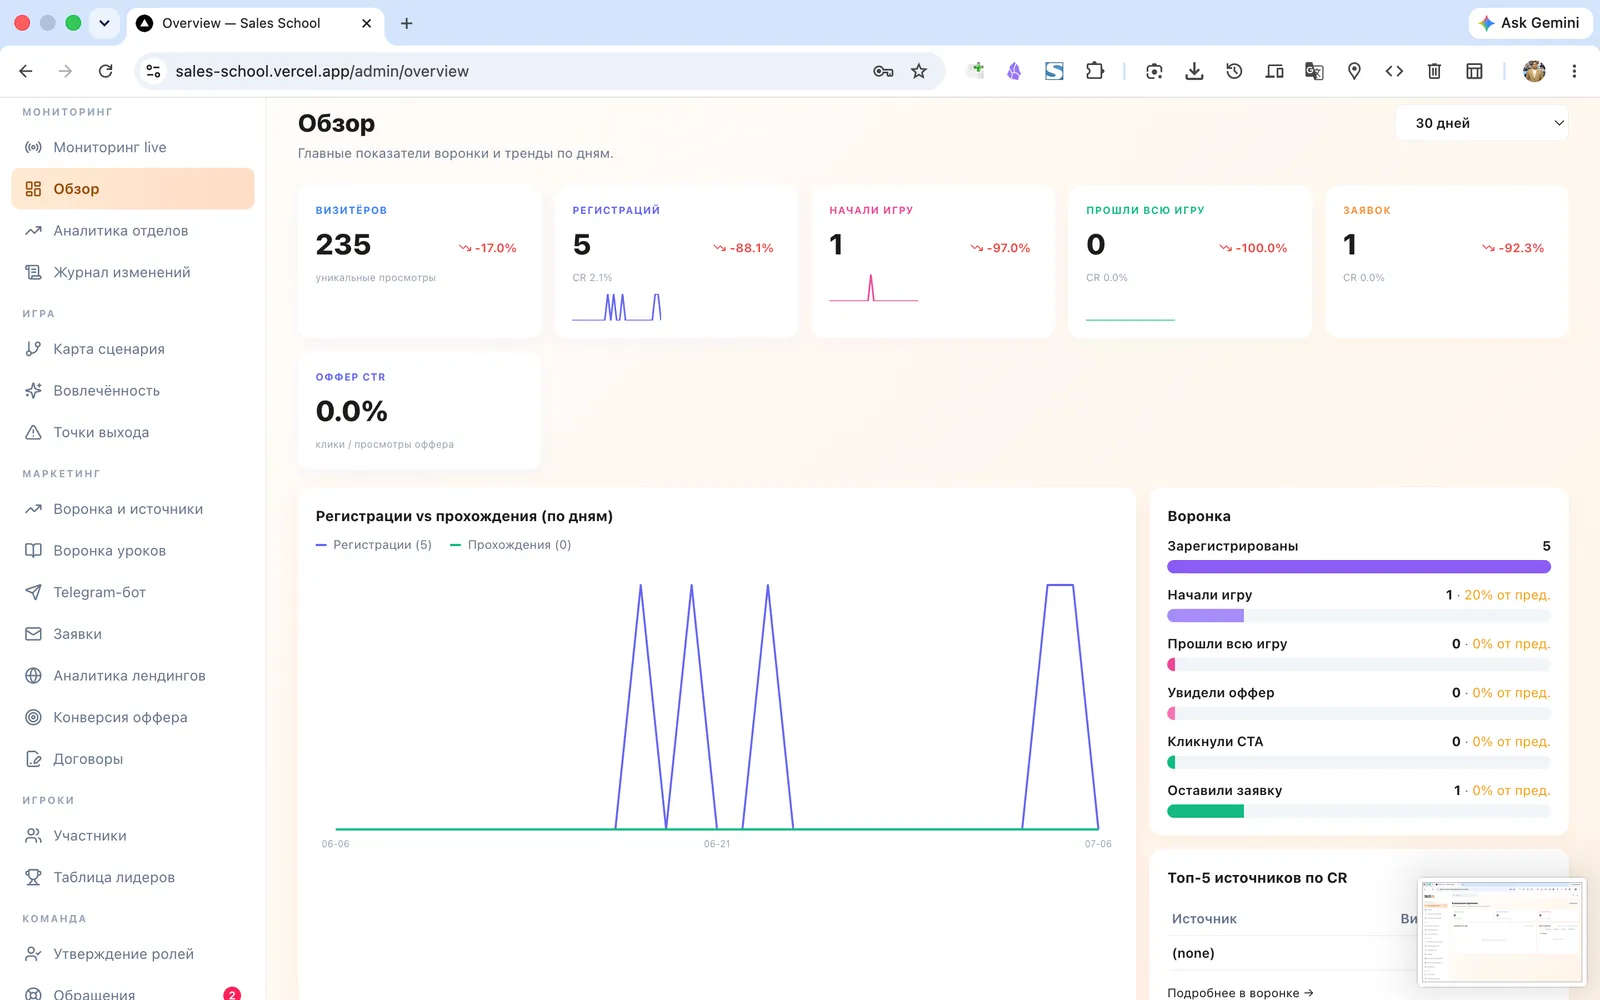
Task: Open Chrome three-dot menu
Action: [1574, 71]
